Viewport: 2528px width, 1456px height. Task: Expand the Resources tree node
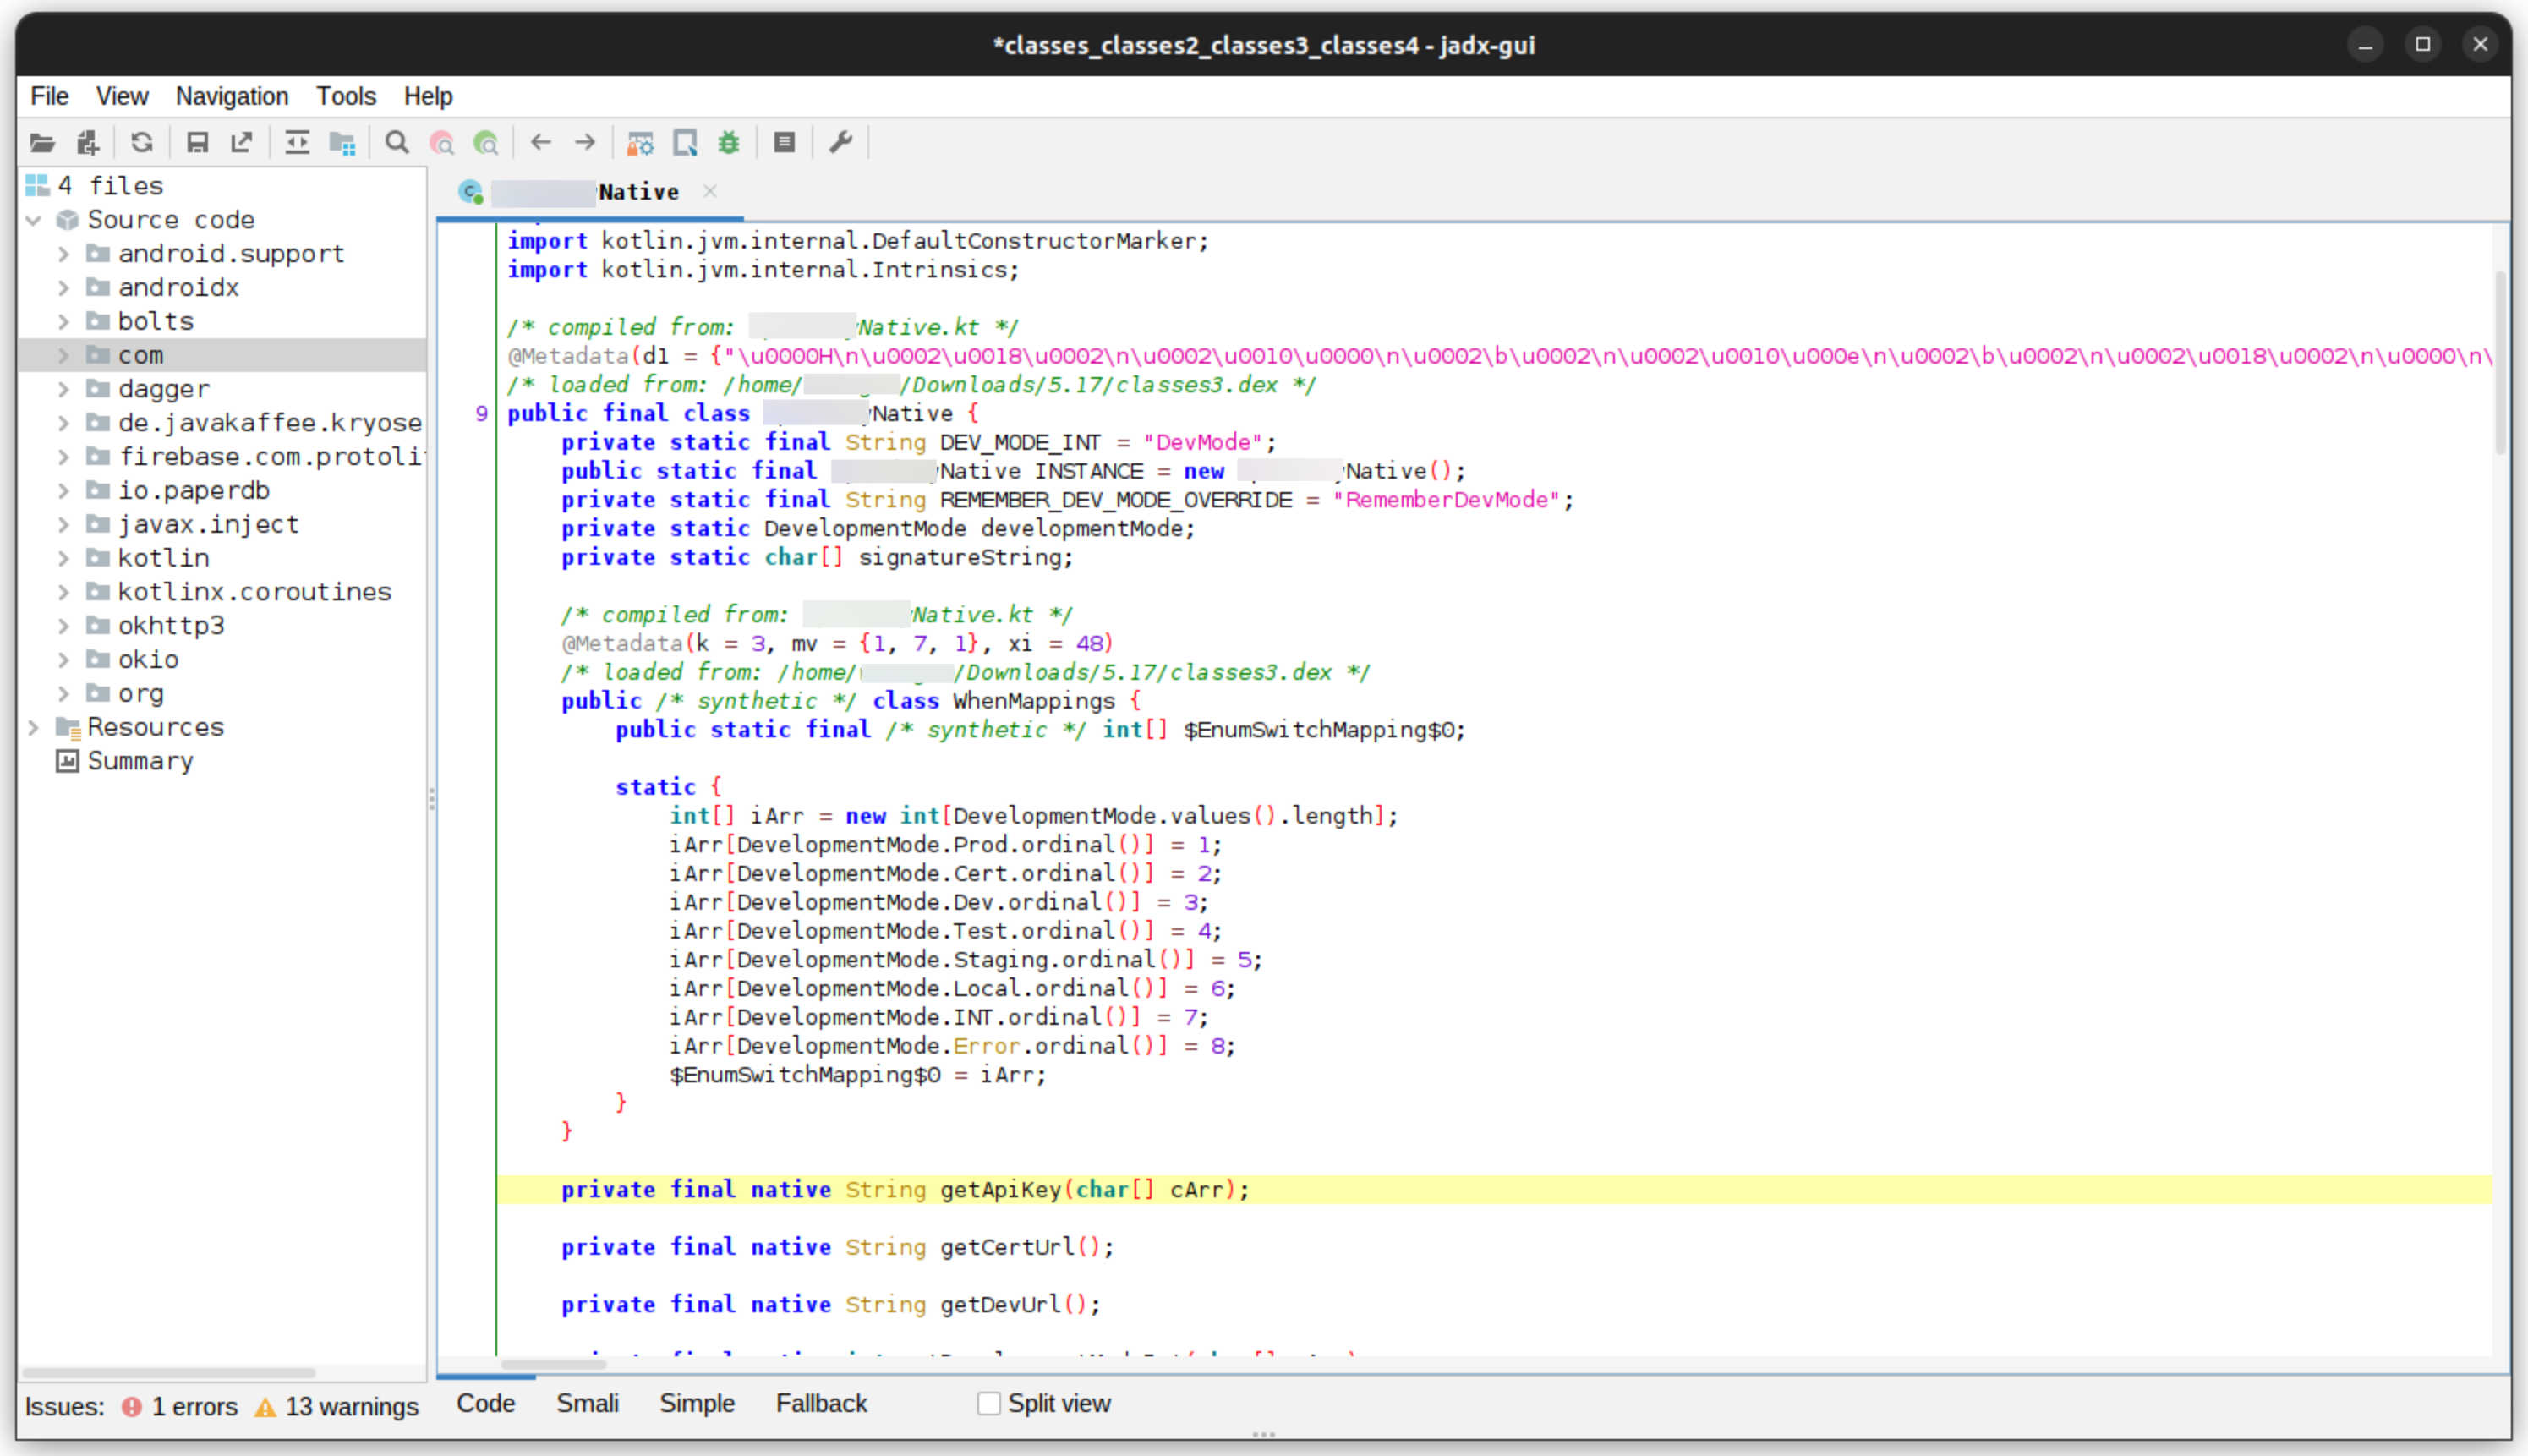[33, 727]
